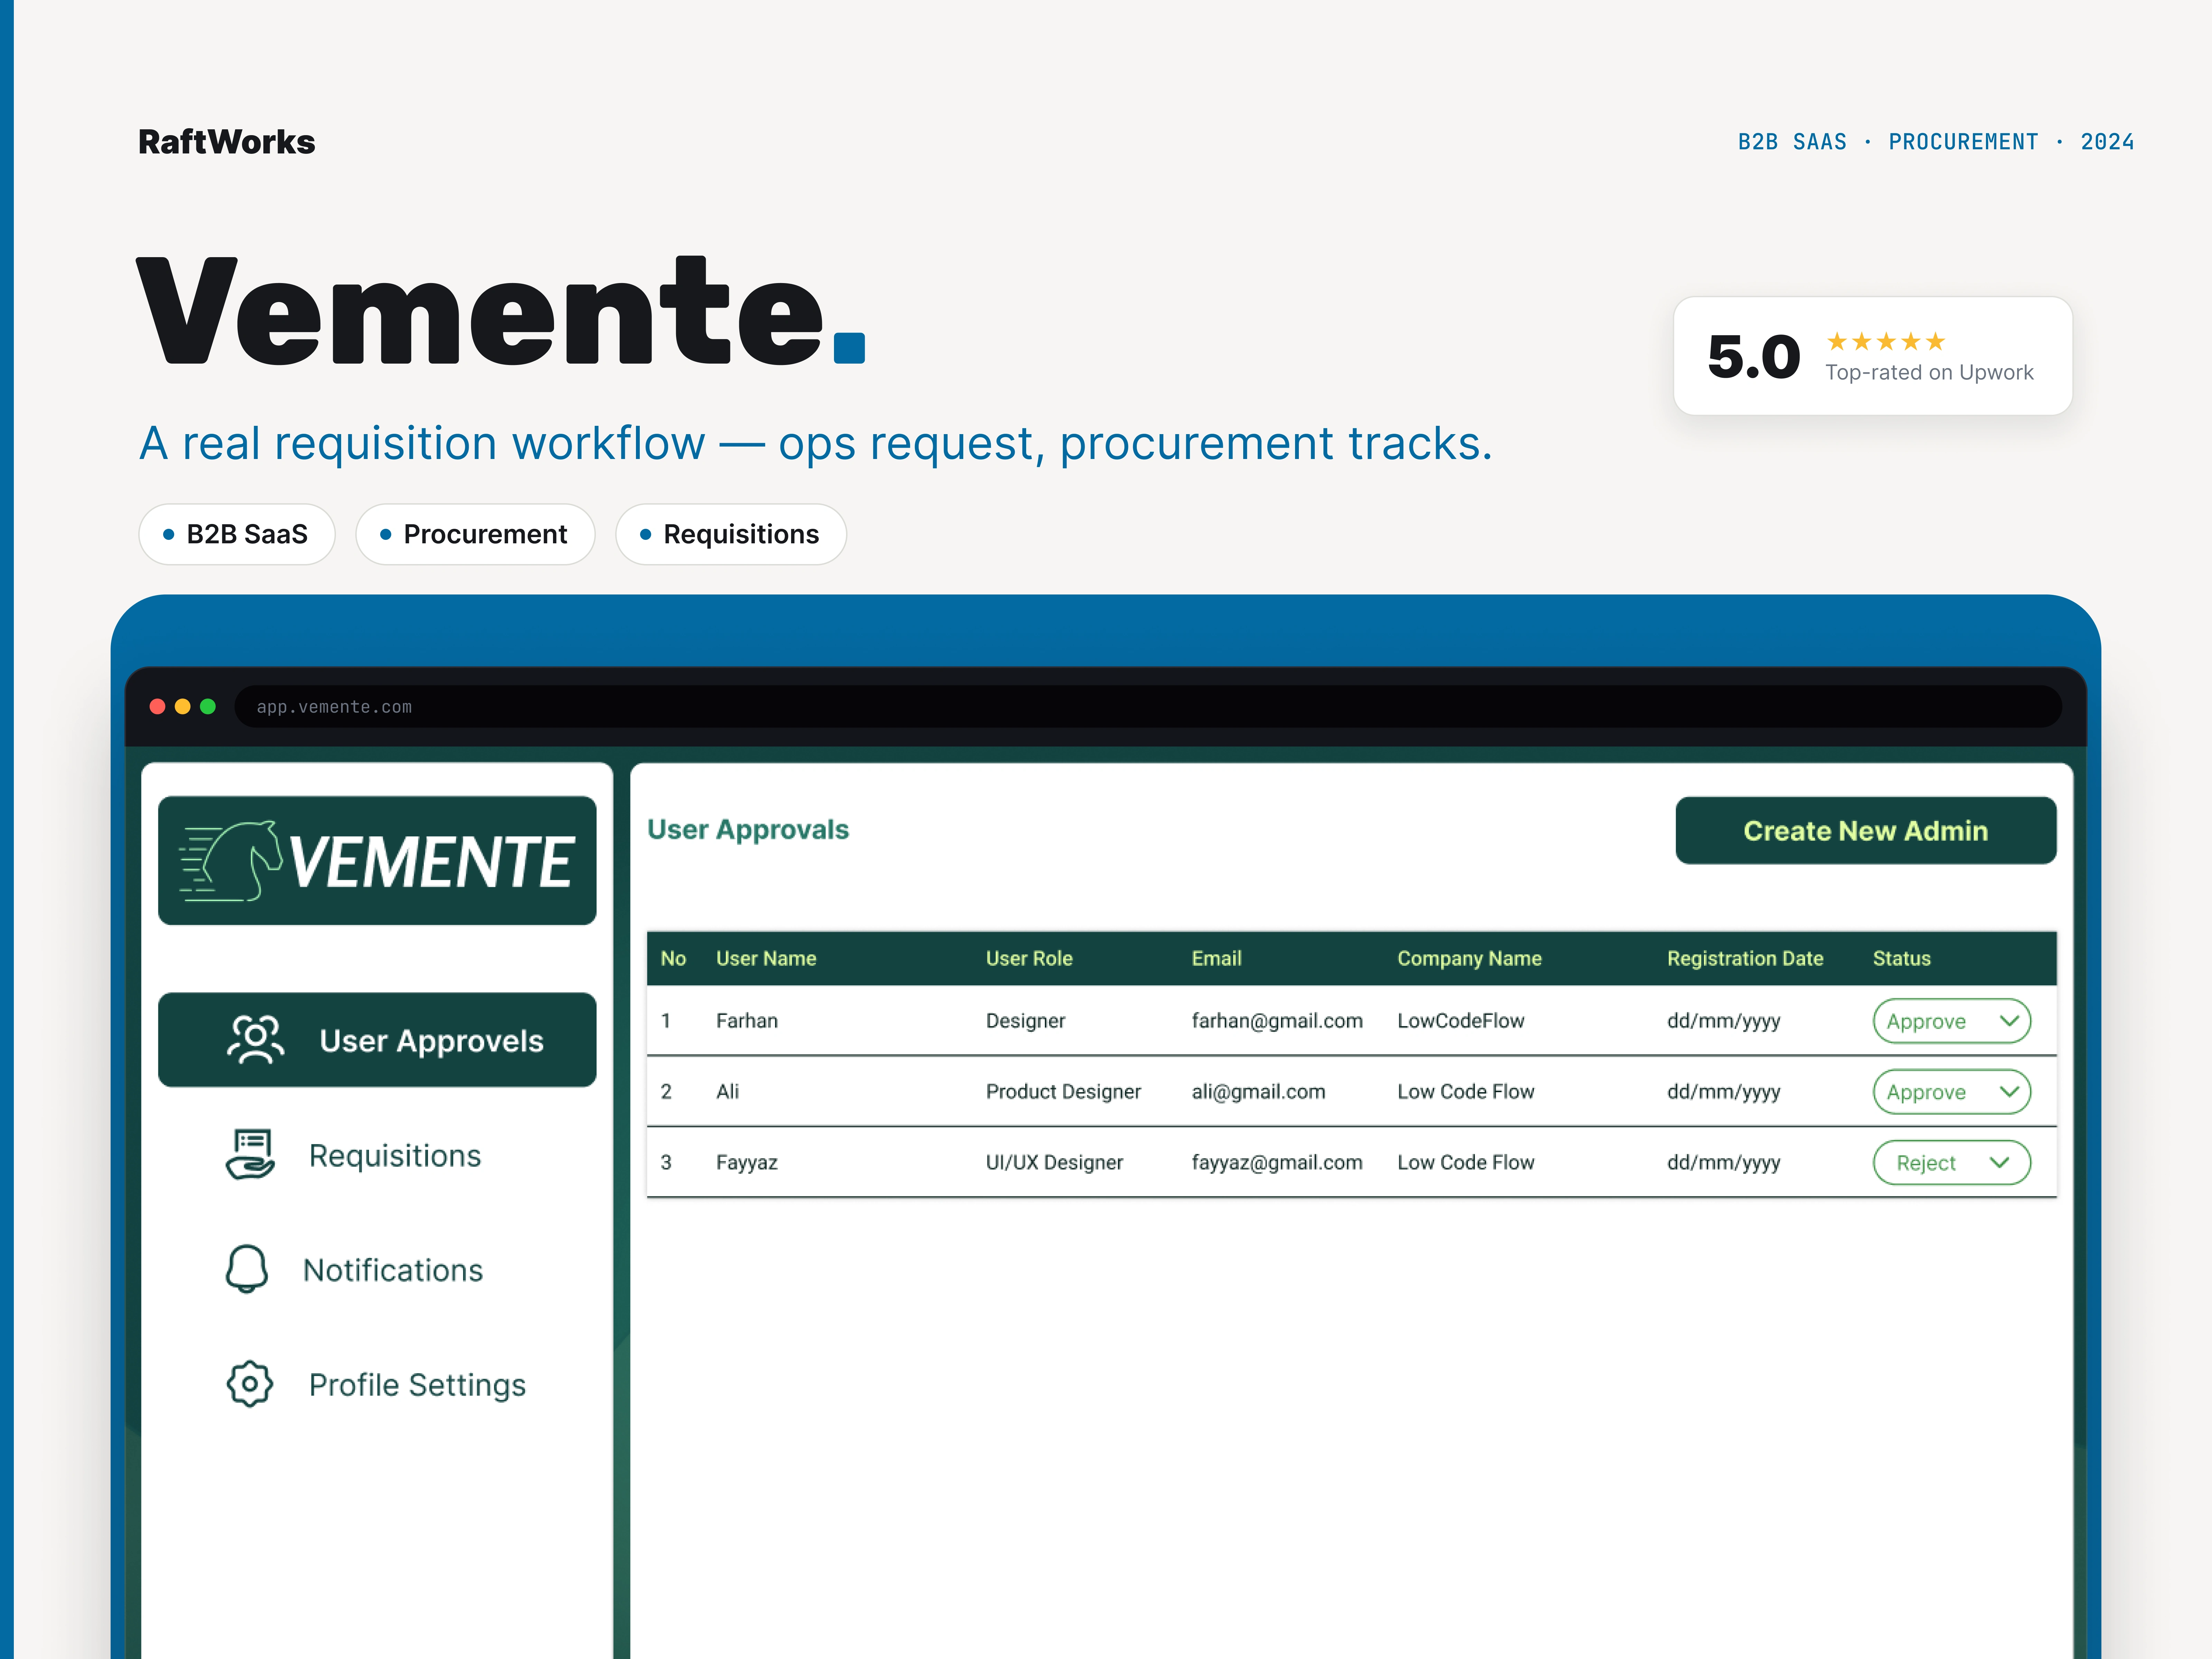The height and width of the screenshot is (1659, 2212).
Task: Click the UI/UX Designer role cell
Action: tap(1054, 1163)
